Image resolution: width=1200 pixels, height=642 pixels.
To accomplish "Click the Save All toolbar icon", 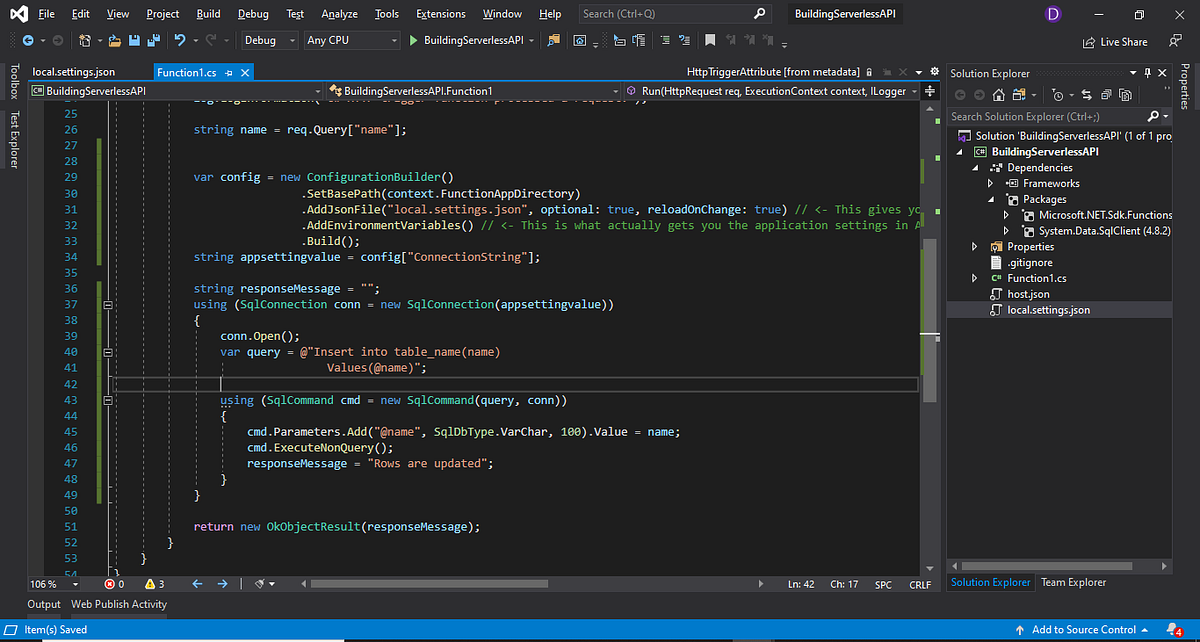I will [151, 40].
